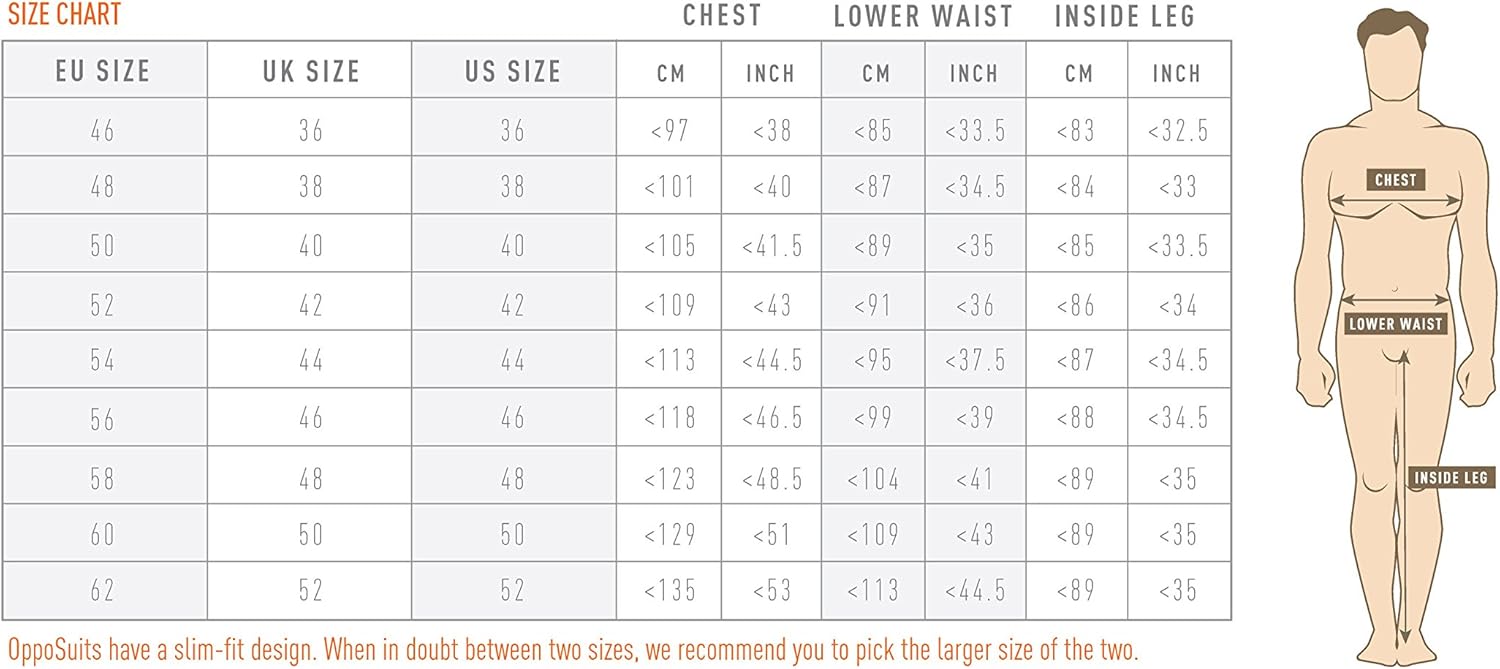This screenshot has width=1500, height=669.
Task: Select the <83 inside leg cm cell
Action: [1076, 130]
